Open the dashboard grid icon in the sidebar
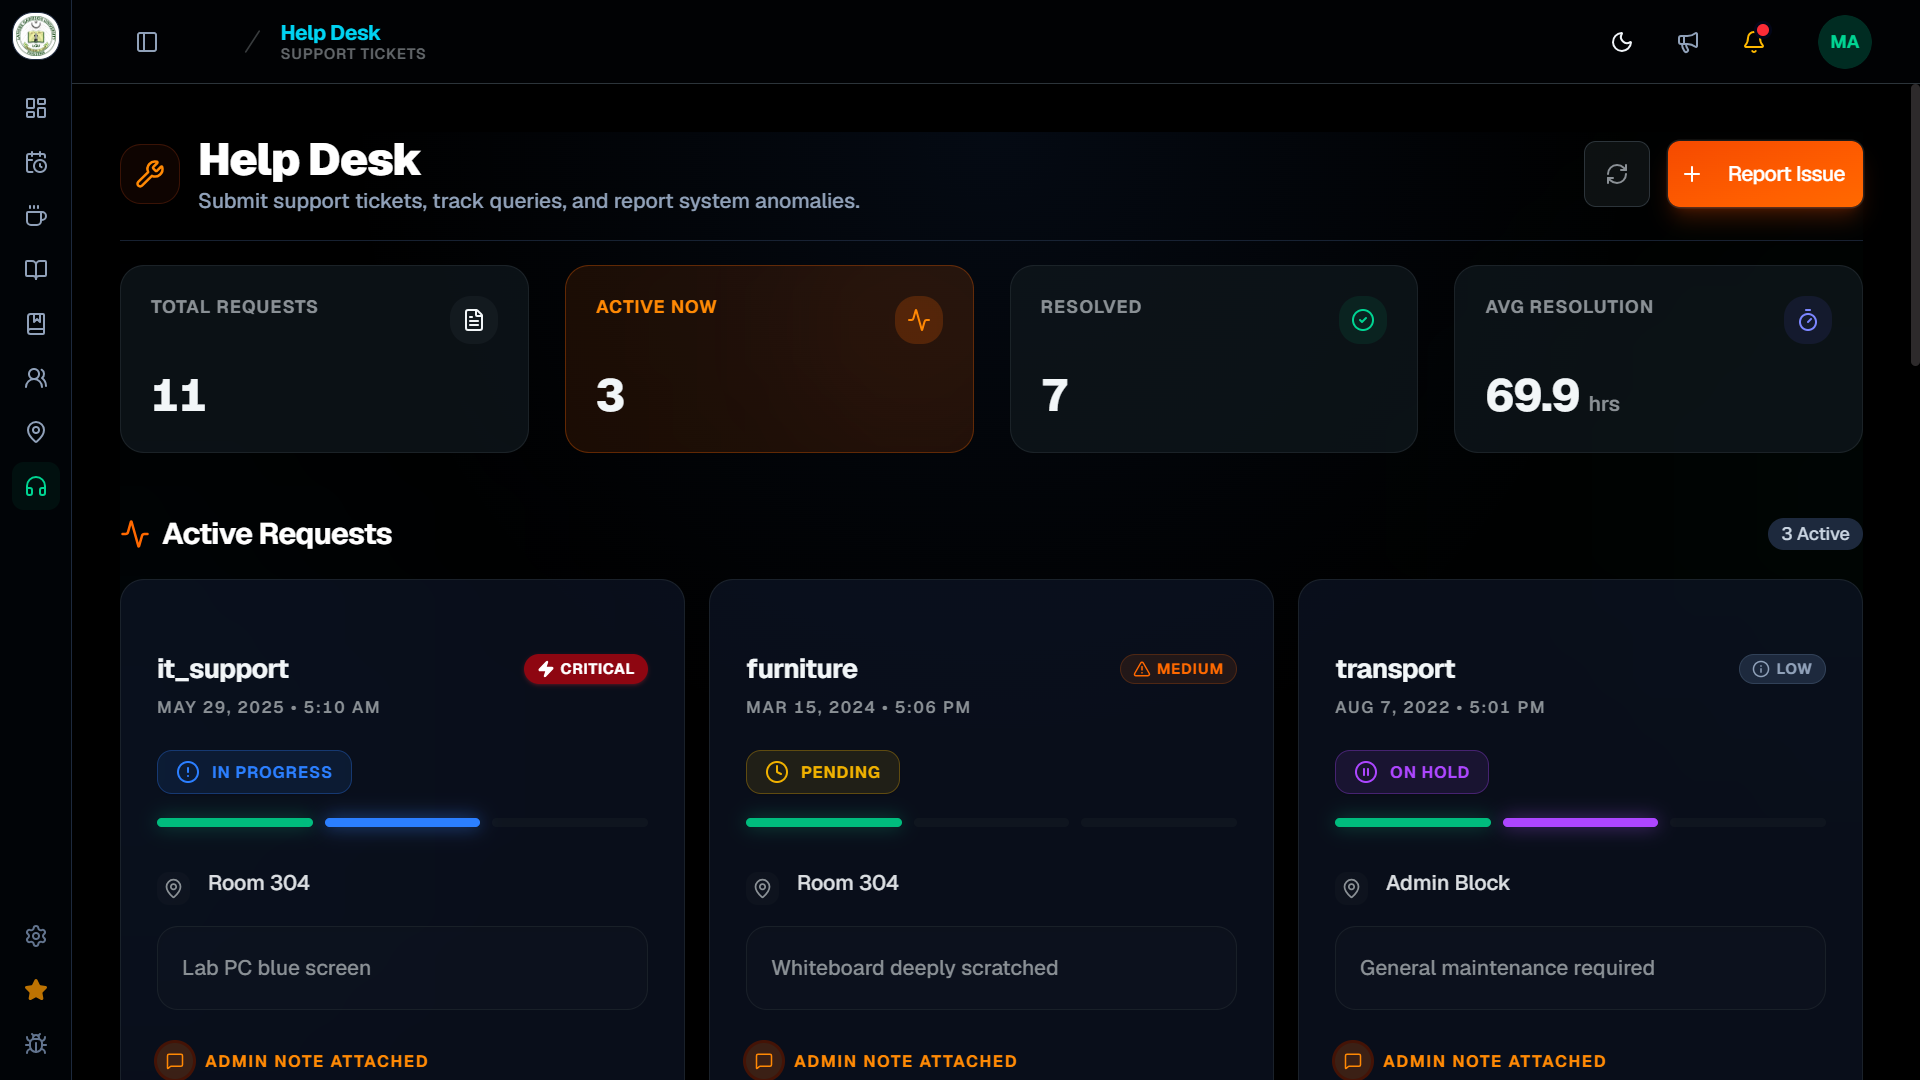This screenshot has height=1080, width=1920. [36, 108]
